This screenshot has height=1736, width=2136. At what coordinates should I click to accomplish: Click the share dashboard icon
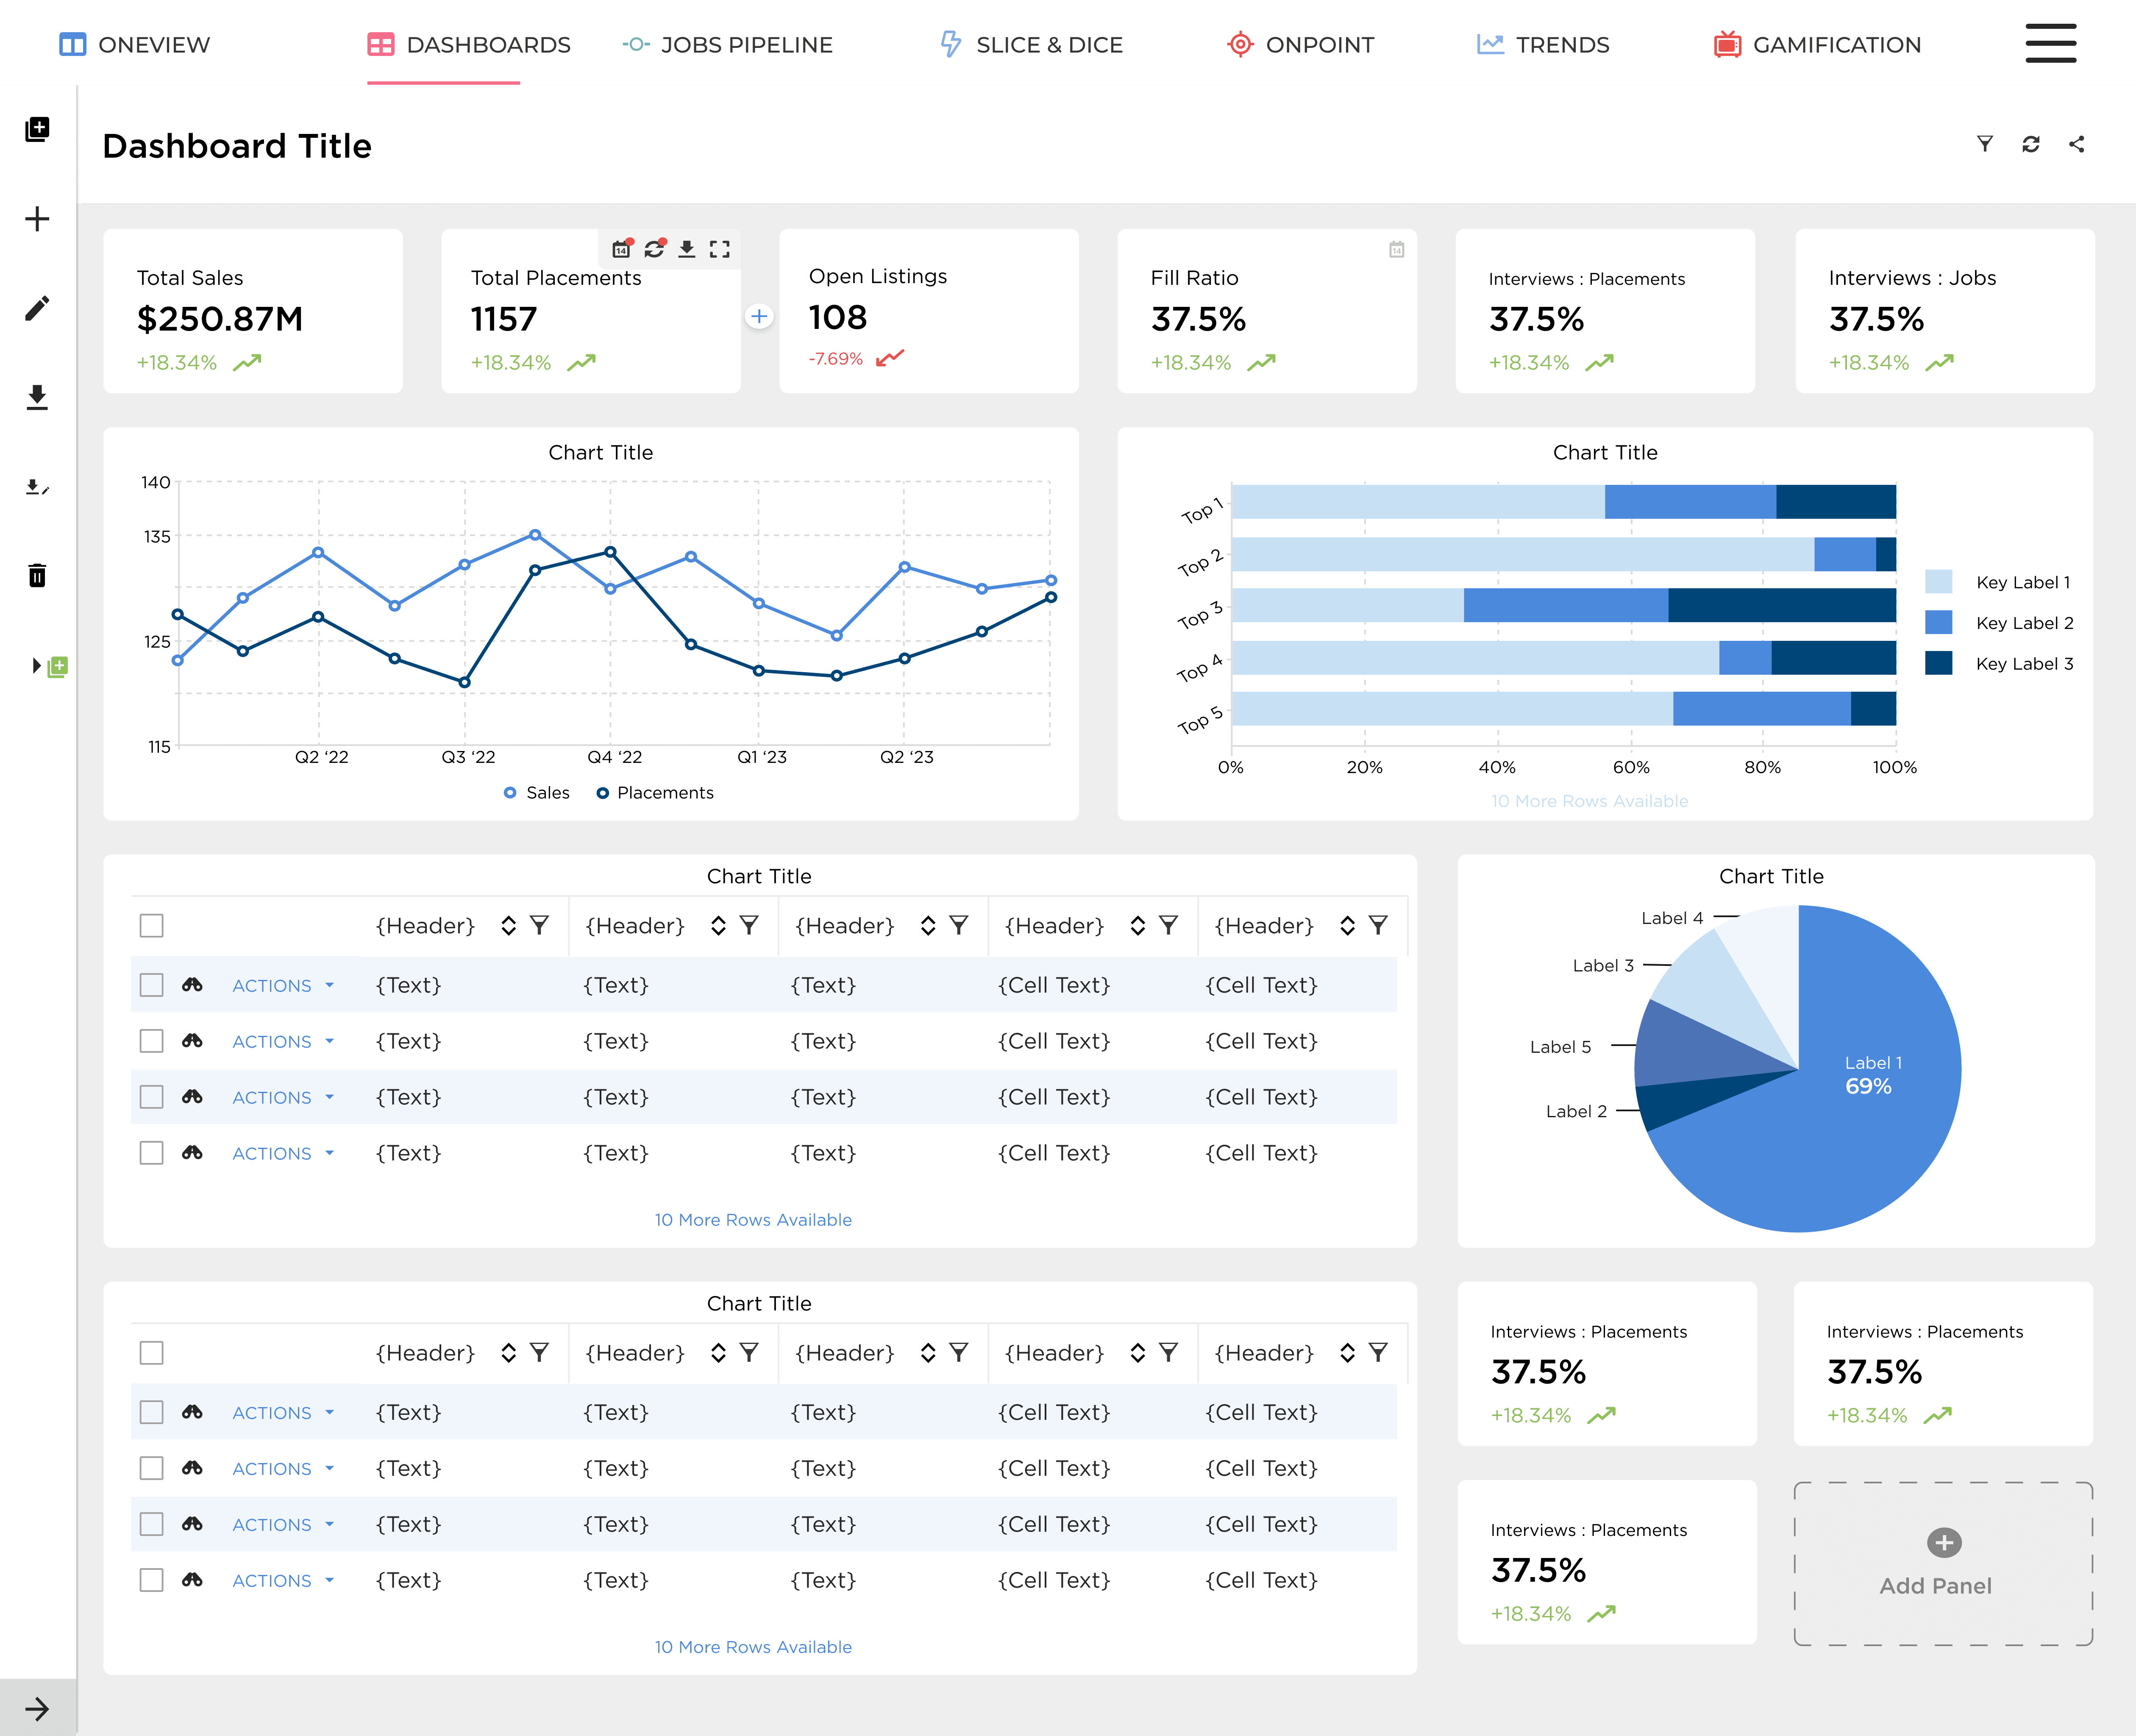point(2077,144)
